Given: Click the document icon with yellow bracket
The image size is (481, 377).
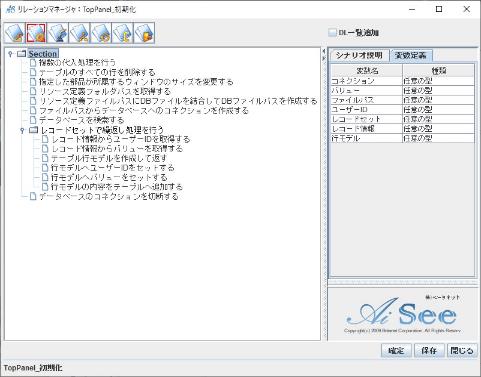Looking at the screenshot, I should [x=122, y=33].
